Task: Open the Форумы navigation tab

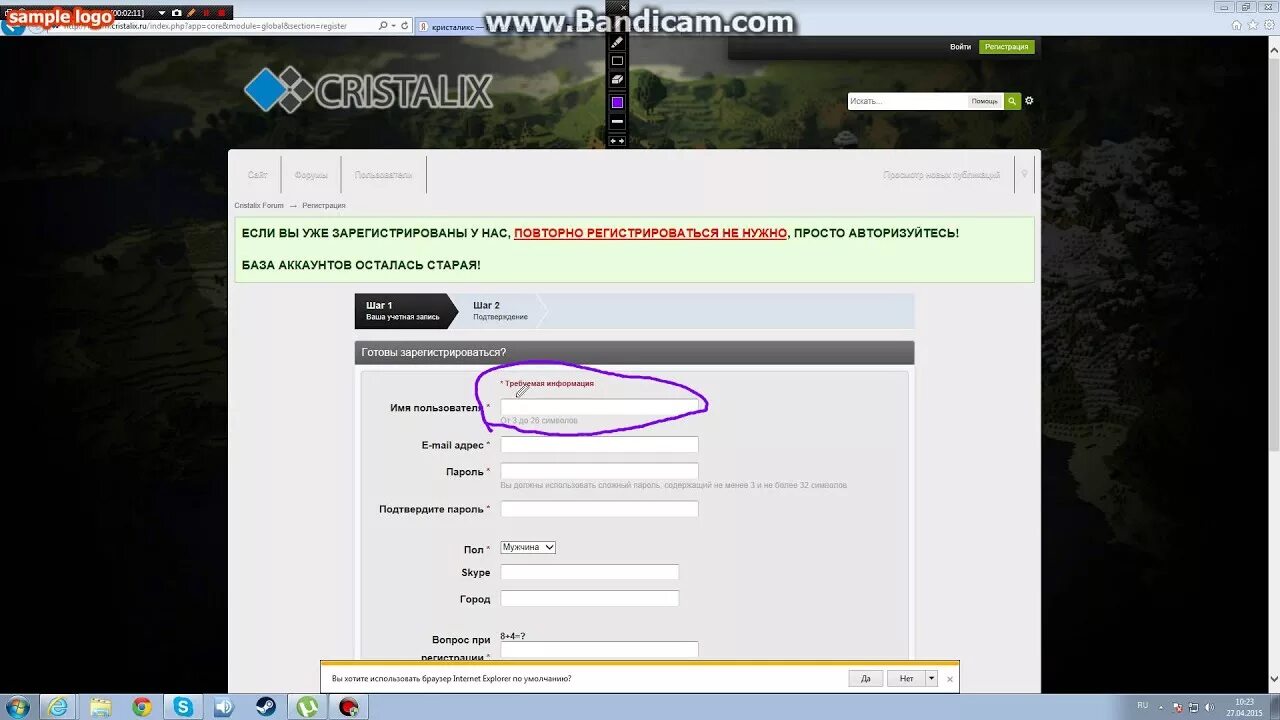Action: point(311,175)
